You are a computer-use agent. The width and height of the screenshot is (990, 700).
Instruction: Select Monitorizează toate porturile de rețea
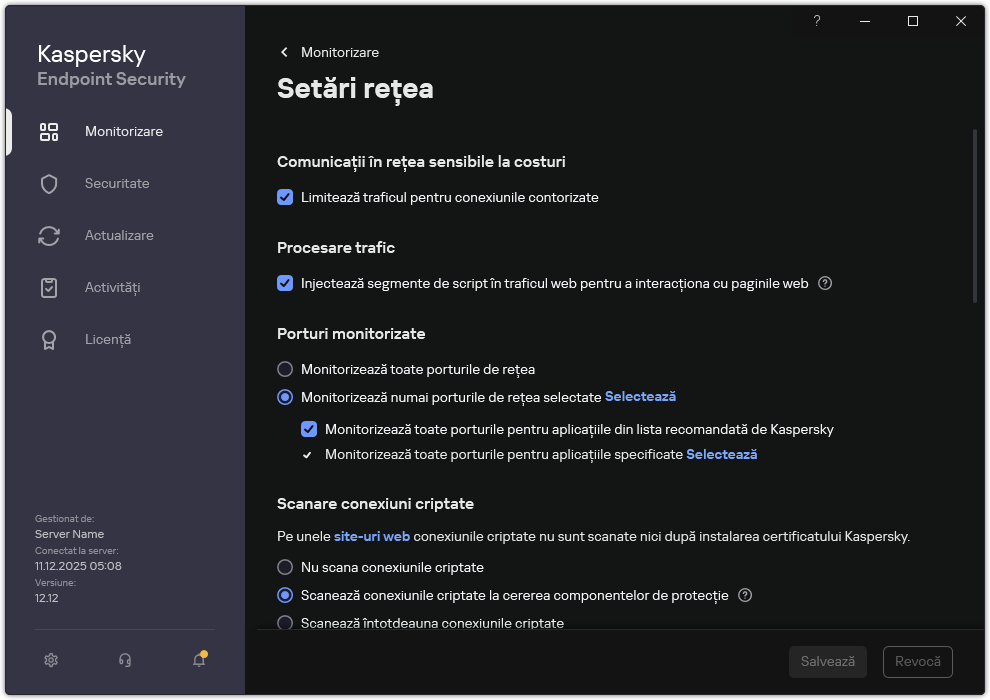[x=285, y=369]
